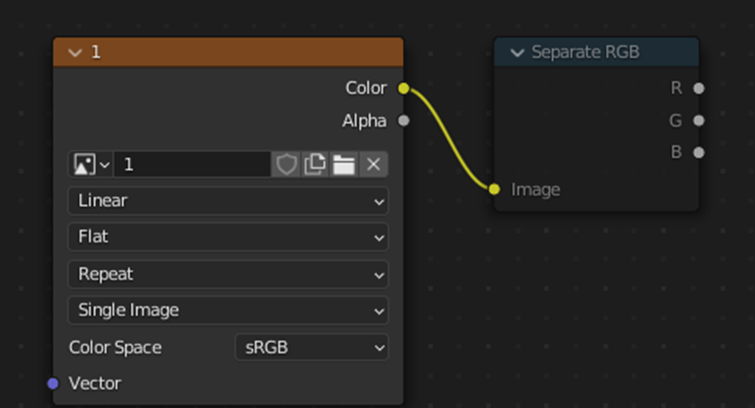Unlink image with the X icon
The image size is (755, 408).
[x=374, y=165]
